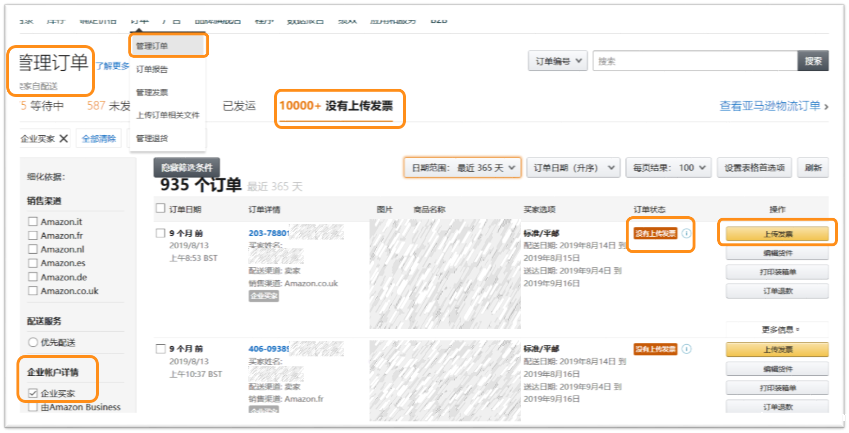This screenshot has height=433, width=849.
Task: Click the 没有上传发票 status badge on the second order
Action: point(655,349)
